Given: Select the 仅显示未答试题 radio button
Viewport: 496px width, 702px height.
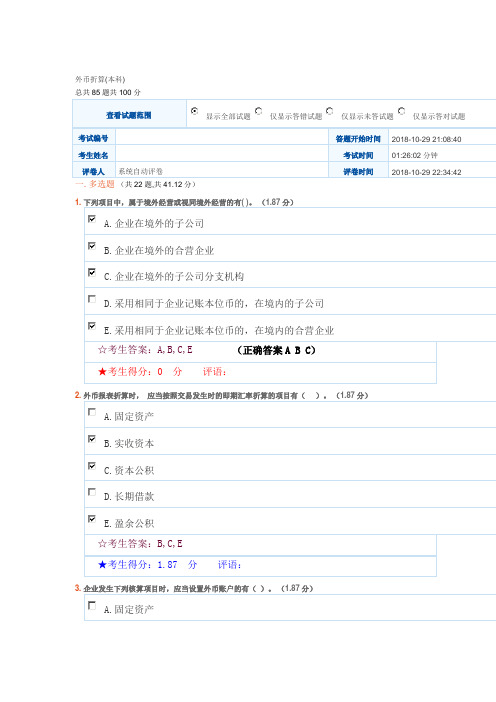Looking at the screenshot, I should tap(330, 111).
